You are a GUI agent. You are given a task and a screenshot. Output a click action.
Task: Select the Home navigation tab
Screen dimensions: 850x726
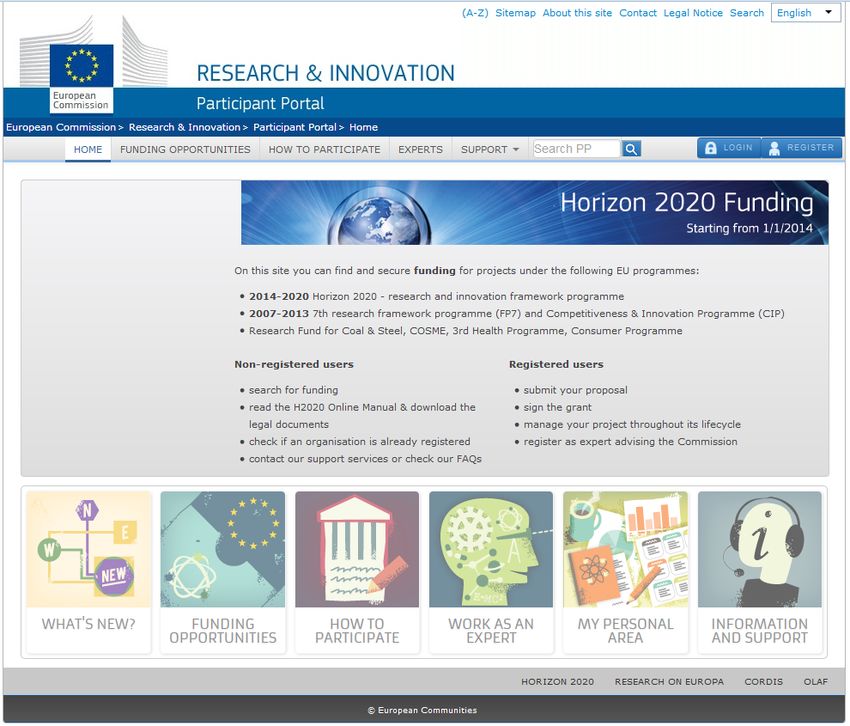88,149
